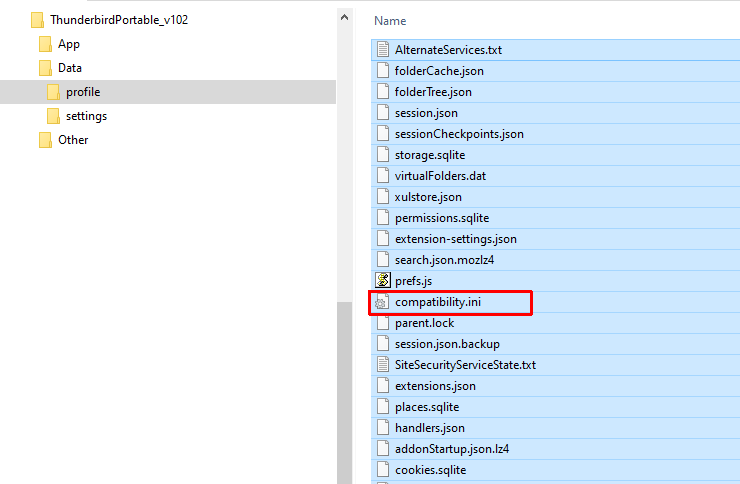Click the AlternateServices.txt text file icon
Screen dimensions: 740x484
[x=383, y=50]
